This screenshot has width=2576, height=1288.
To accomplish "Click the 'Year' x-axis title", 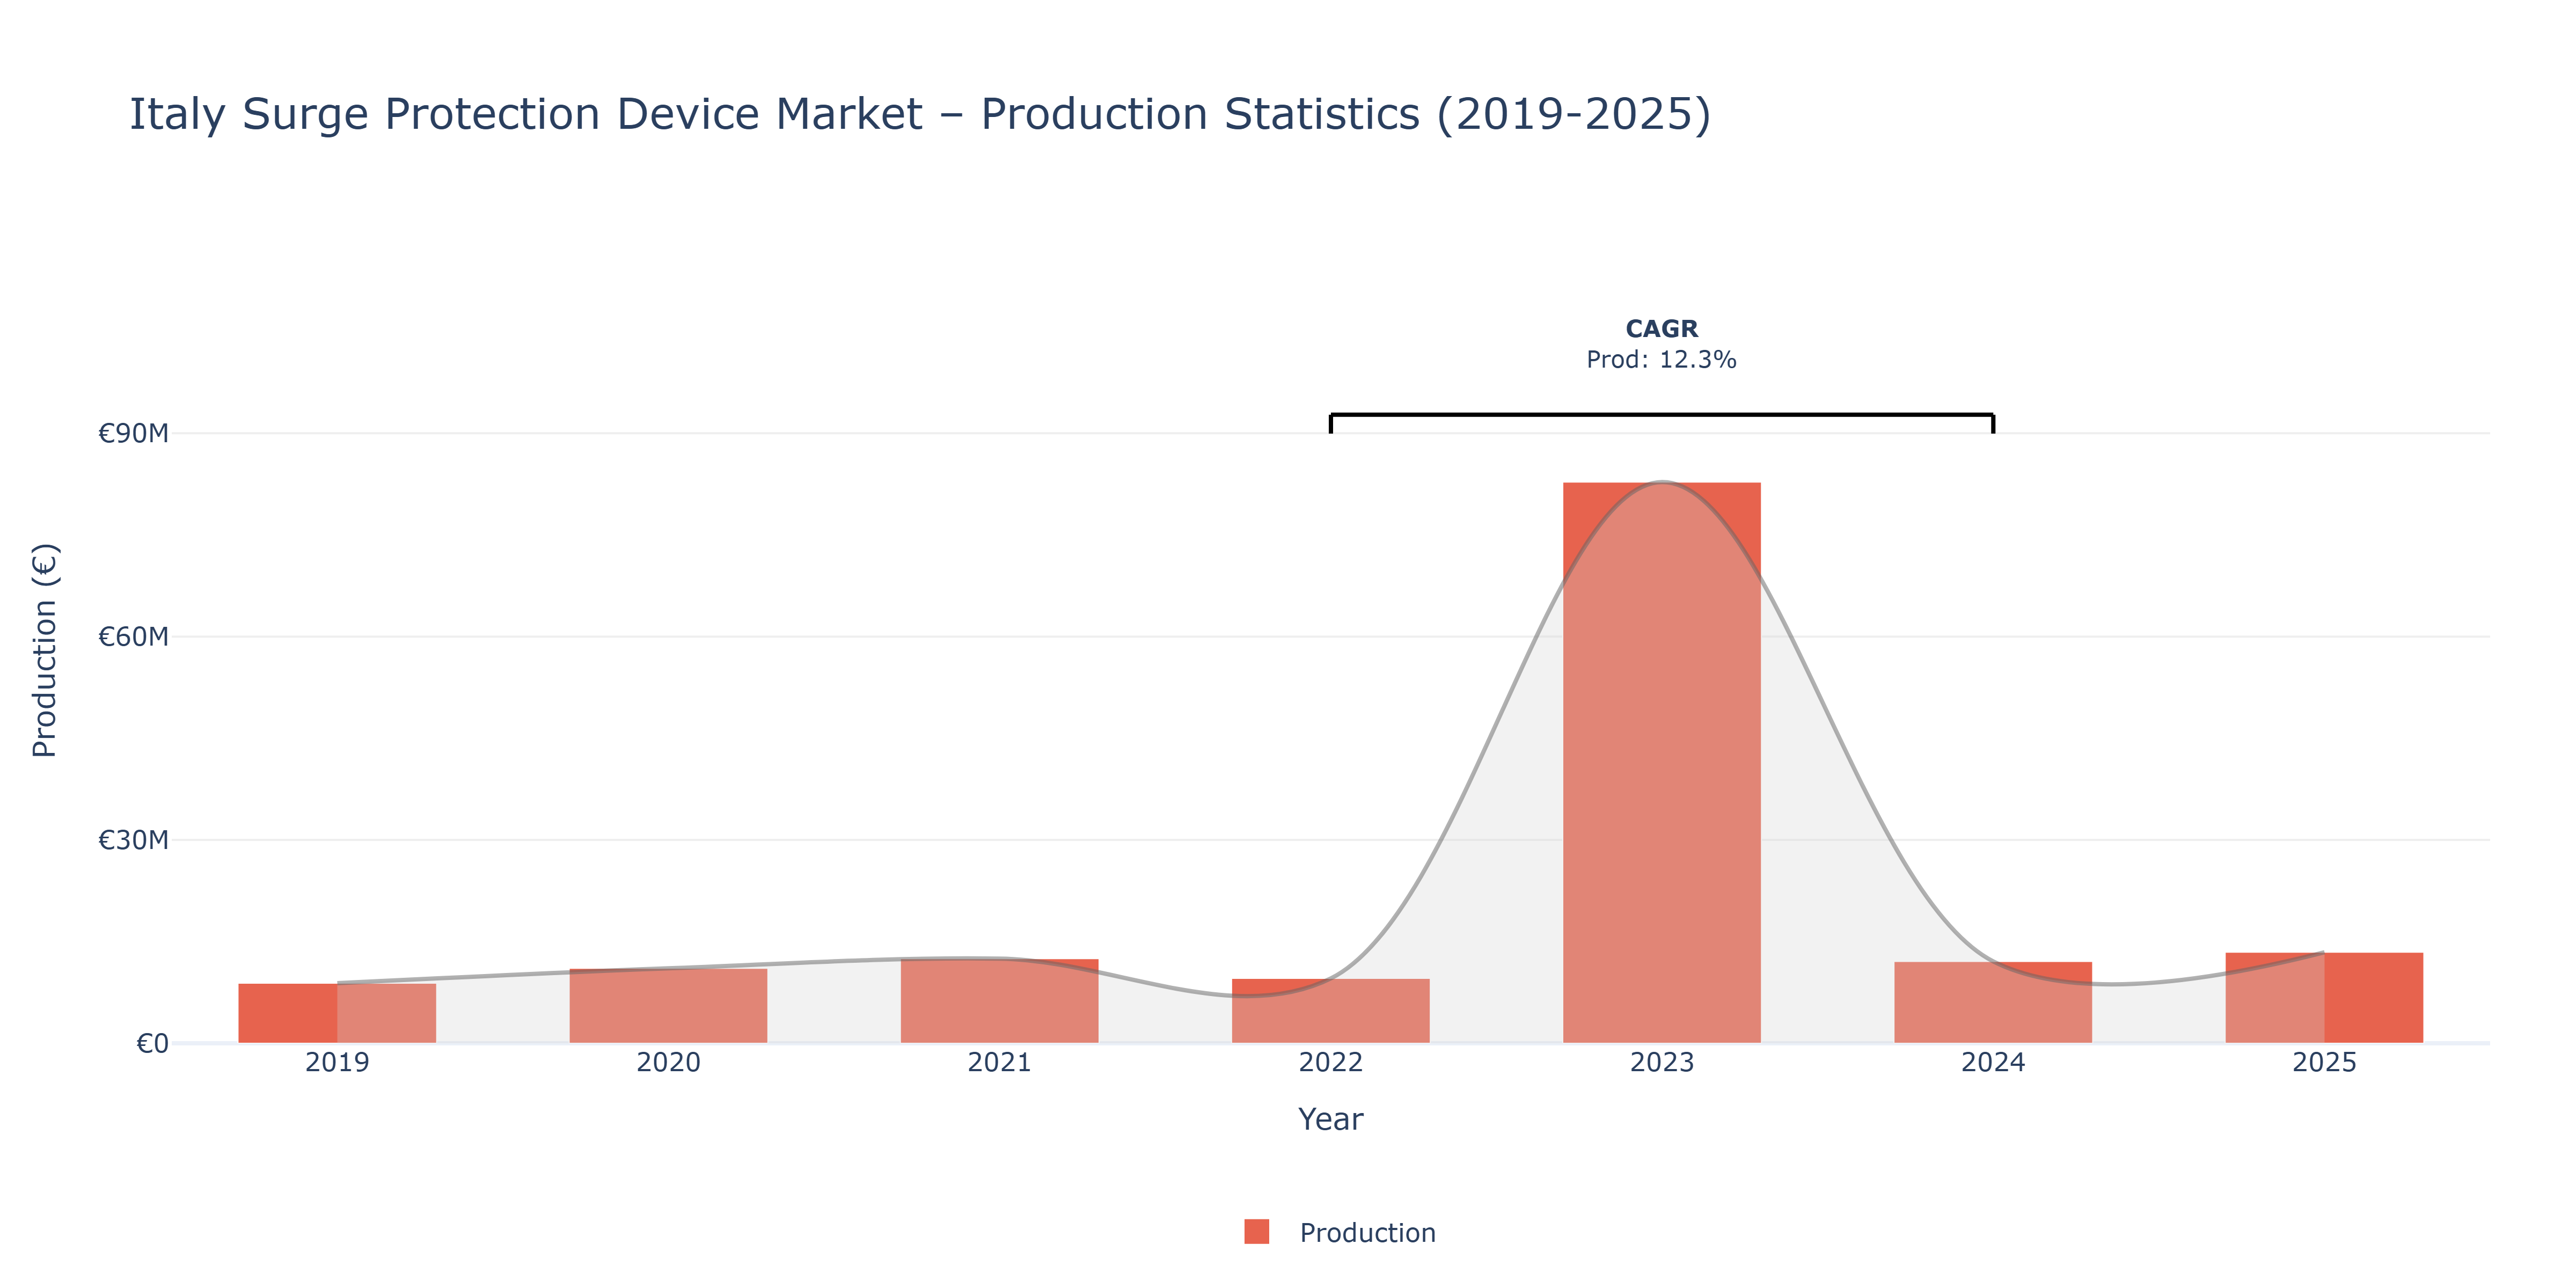I will click(1330, 1119).
